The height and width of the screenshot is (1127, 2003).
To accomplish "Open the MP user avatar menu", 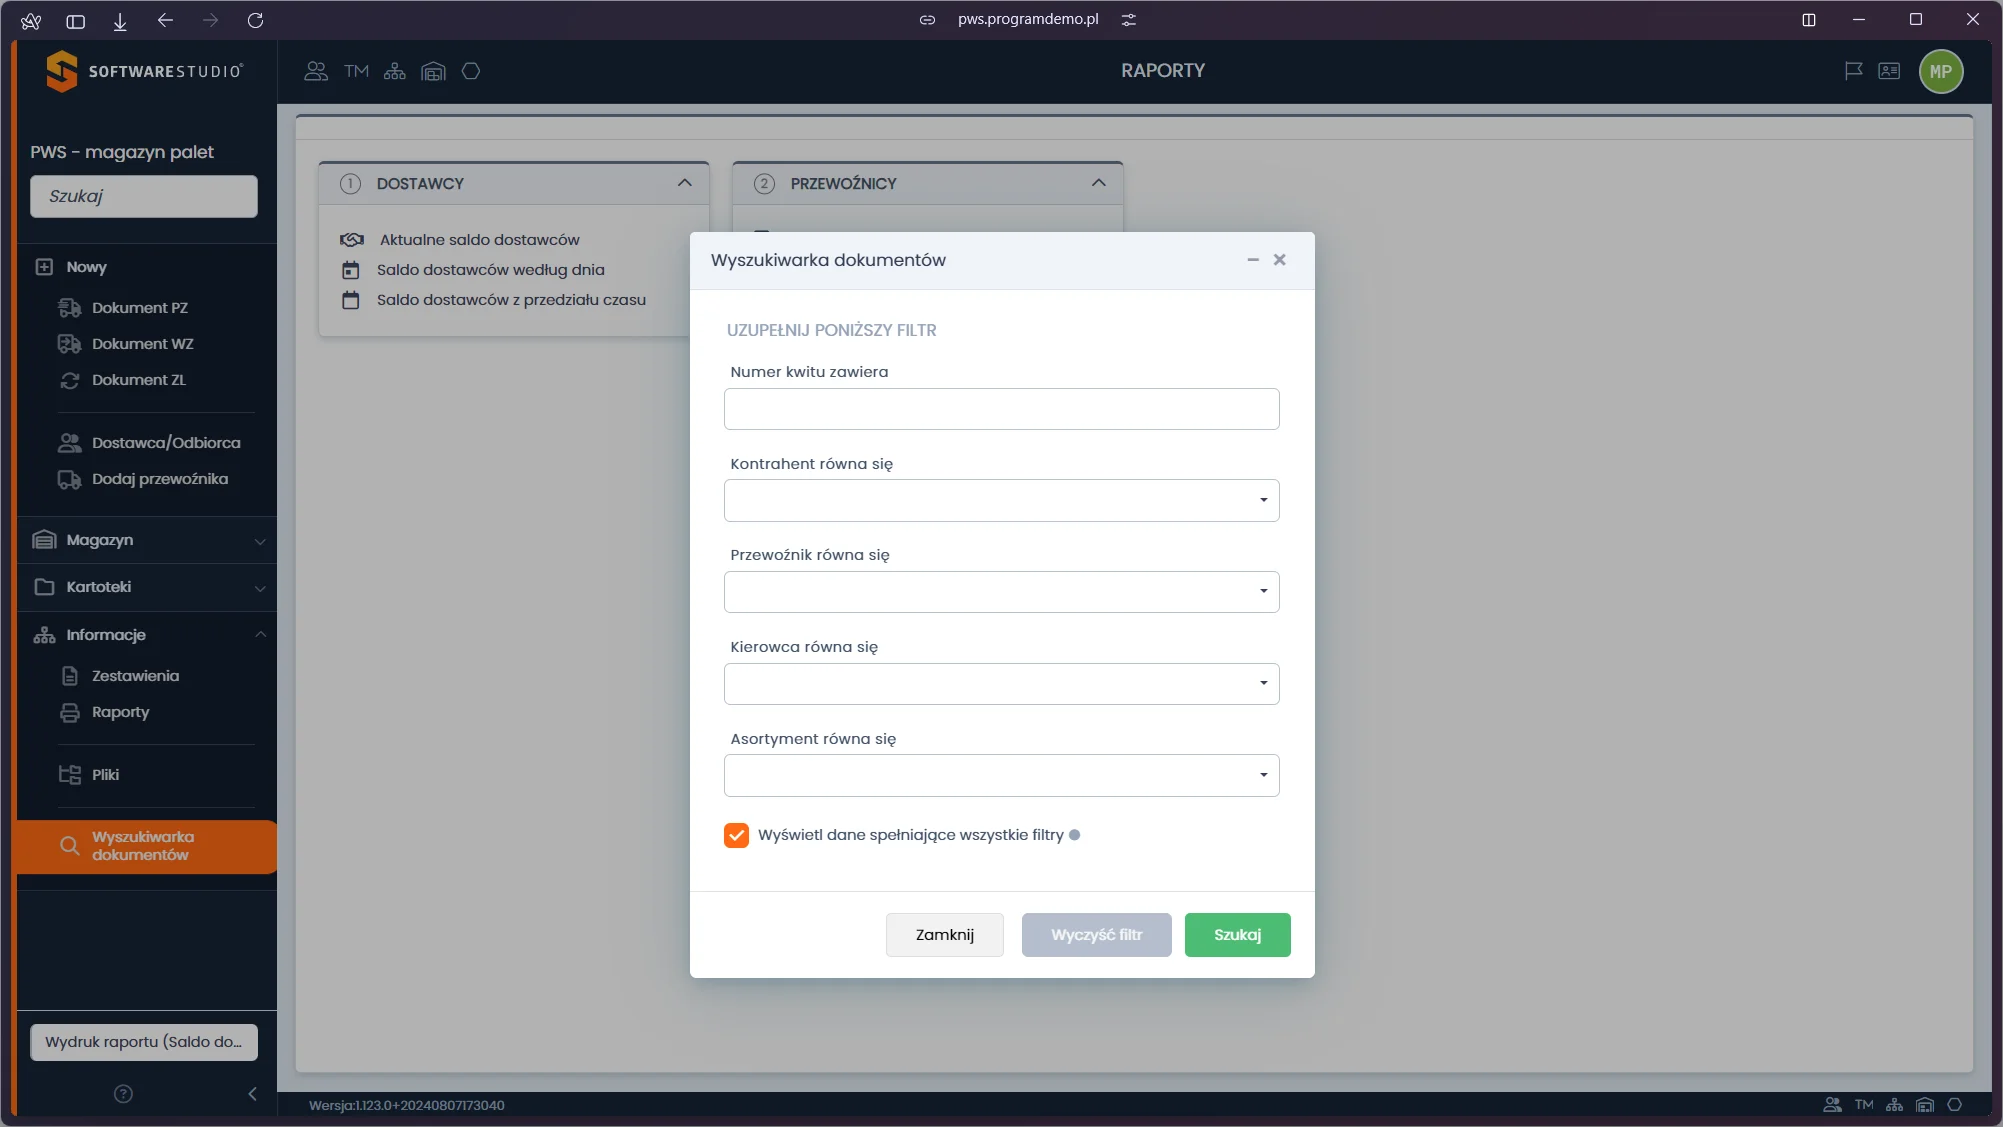I will point(1940,71).
